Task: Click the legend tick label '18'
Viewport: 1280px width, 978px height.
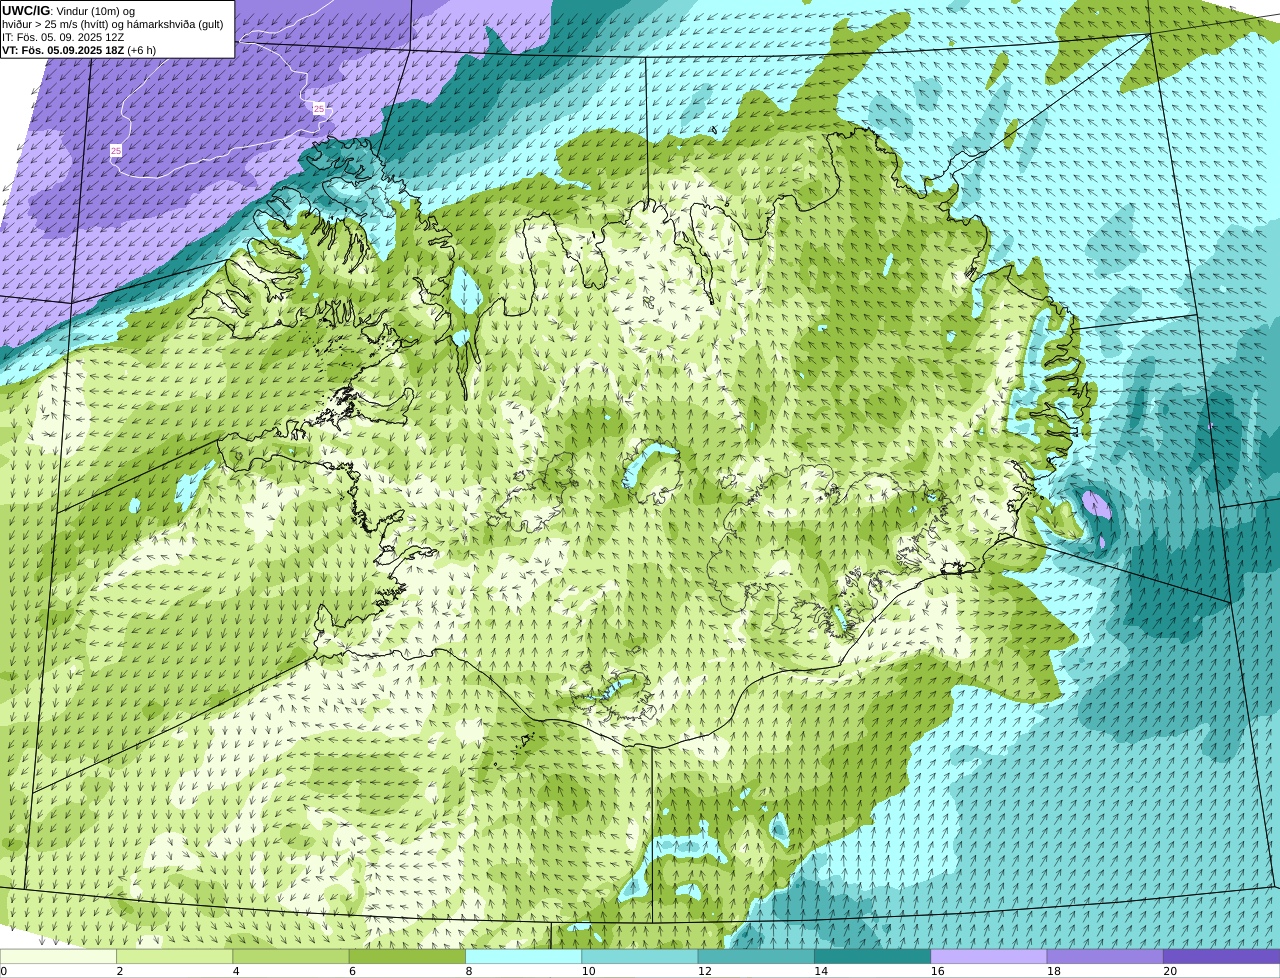Action: [1054, 971]
